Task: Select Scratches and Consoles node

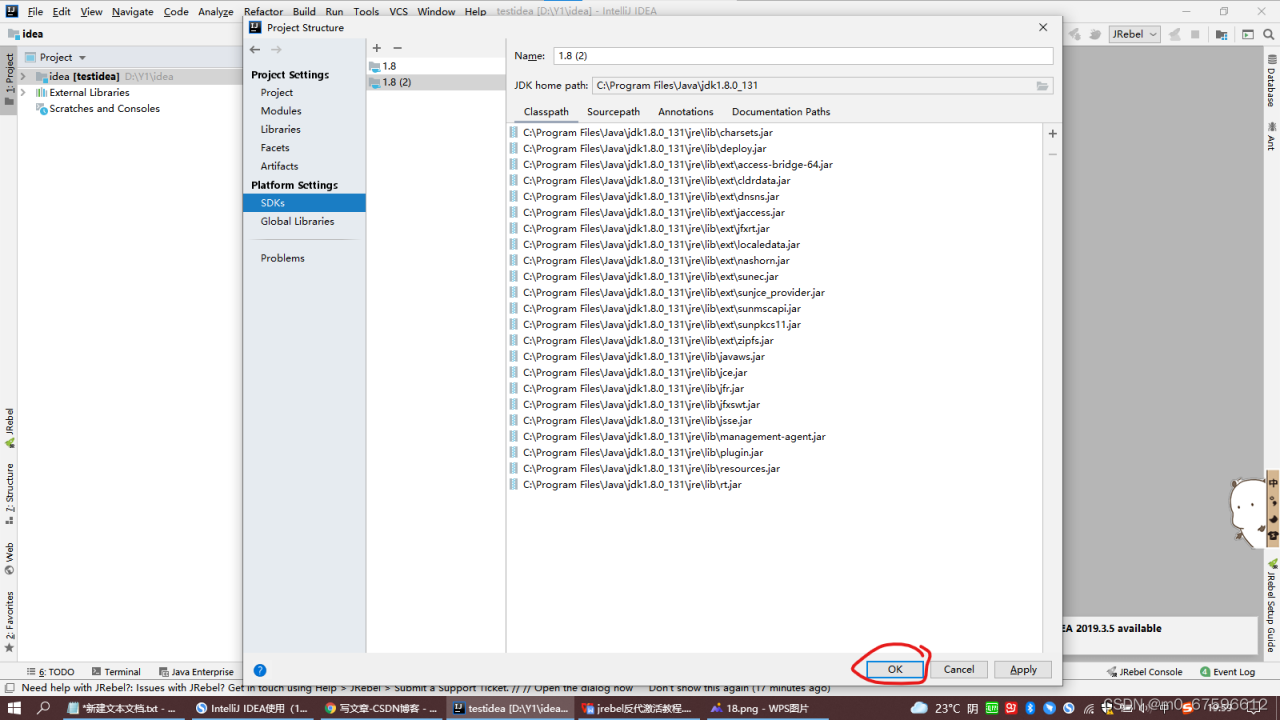Action: [x=104, y=109]
